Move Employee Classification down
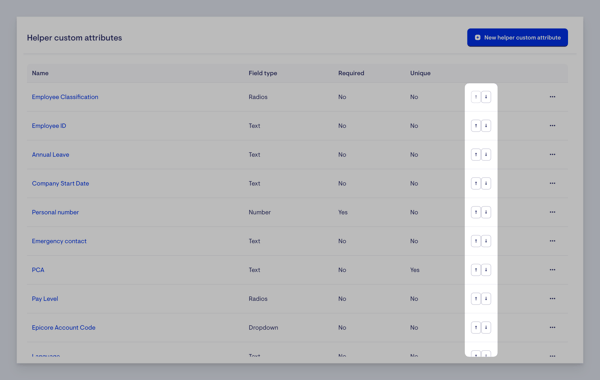This screenshot has width=600, height=380. pyautogui.click(x=486, y=97)
